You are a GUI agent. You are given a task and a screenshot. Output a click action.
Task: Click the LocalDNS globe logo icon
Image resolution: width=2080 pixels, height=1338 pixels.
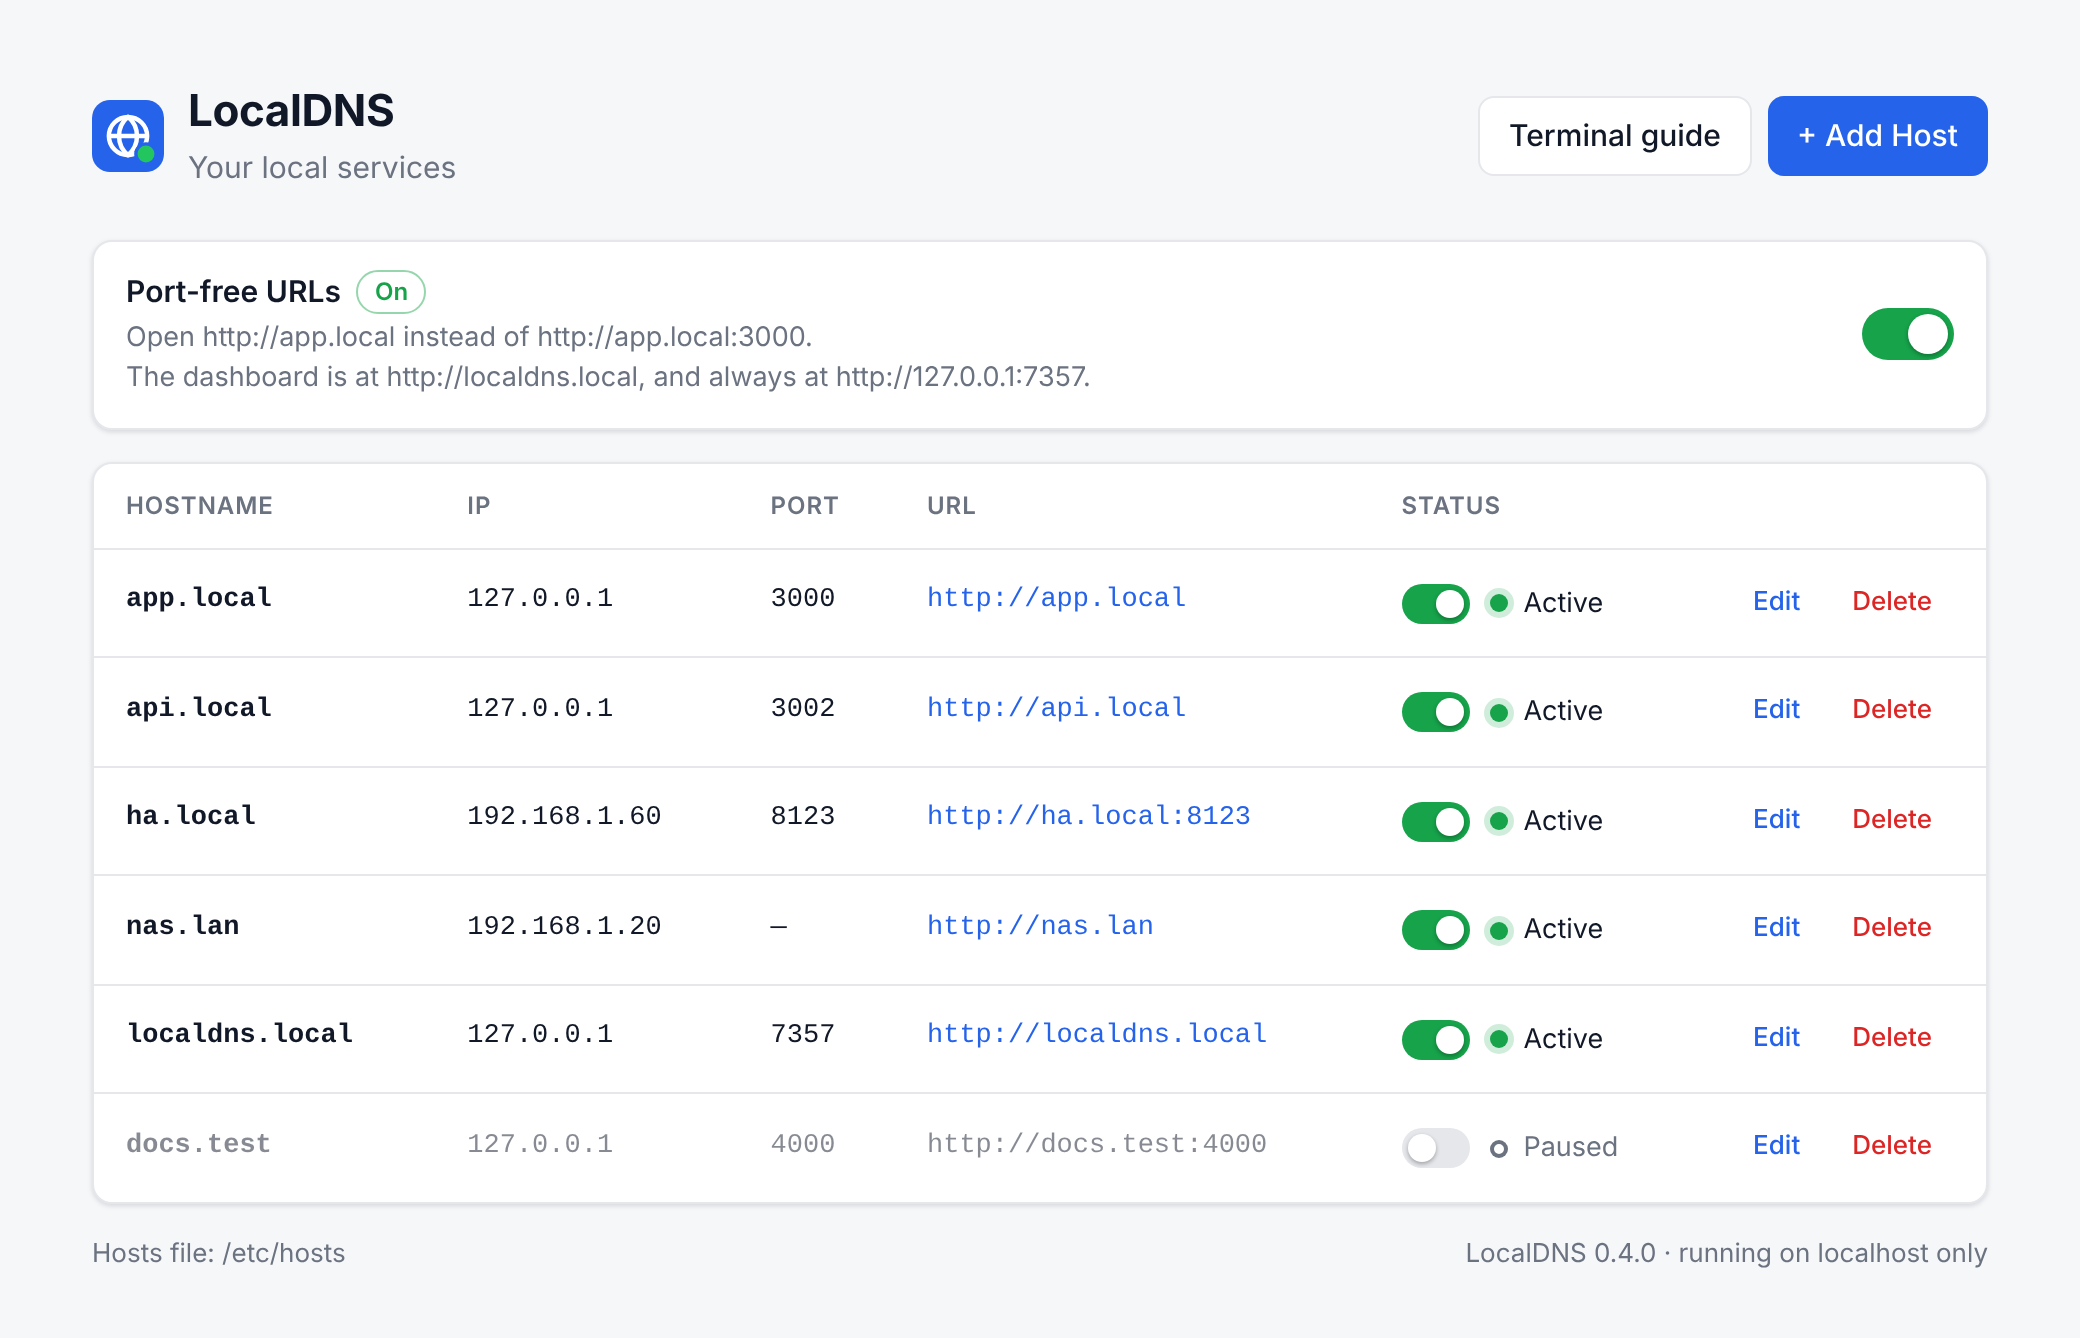(128, 136)
